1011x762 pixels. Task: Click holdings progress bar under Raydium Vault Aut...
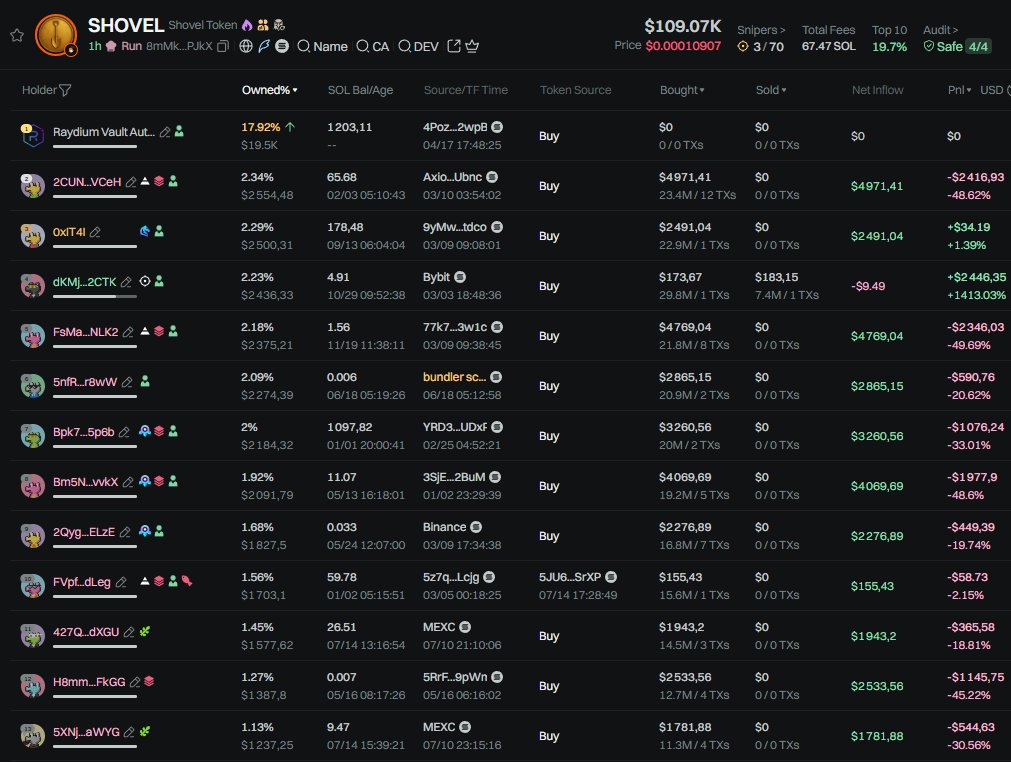point(95,147)
